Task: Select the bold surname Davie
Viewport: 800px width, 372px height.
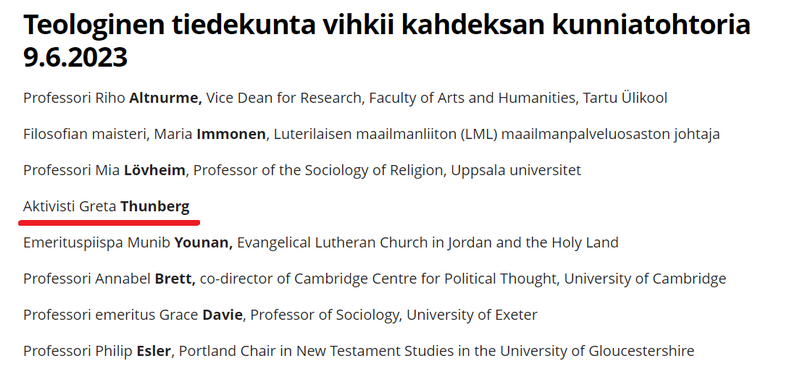Action: 224,315
